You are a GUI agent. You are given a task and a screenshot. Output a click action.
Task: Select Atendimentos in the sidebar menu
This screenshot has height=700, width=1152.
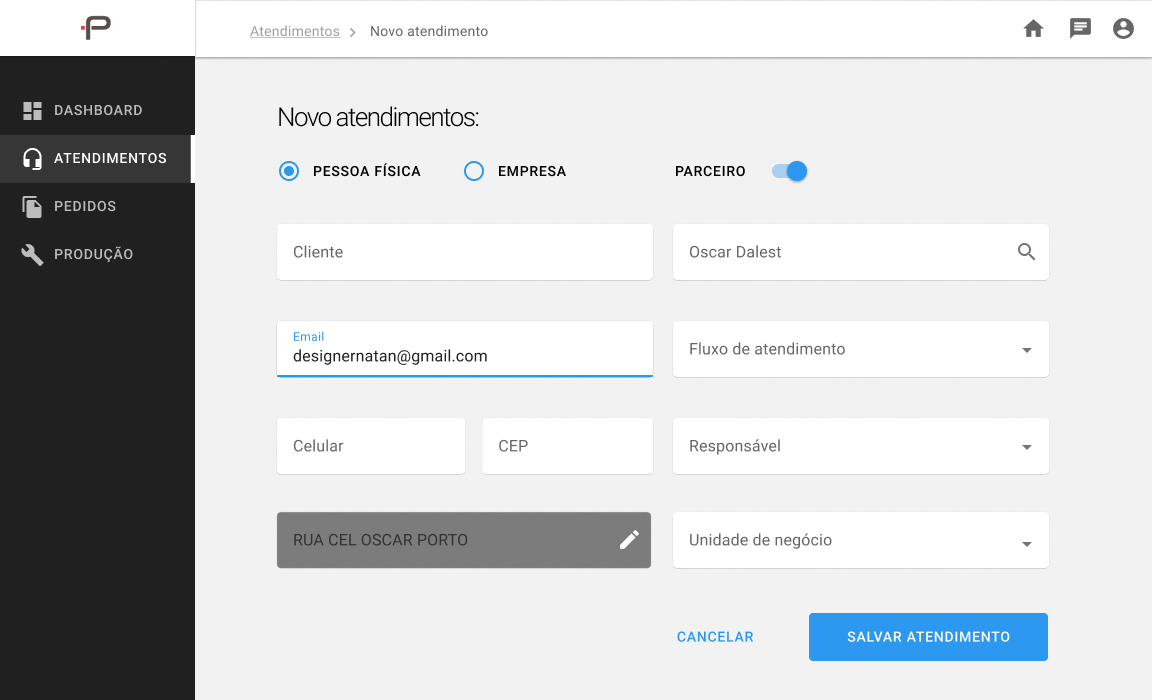pyautogui.click(x=97, y=159)
